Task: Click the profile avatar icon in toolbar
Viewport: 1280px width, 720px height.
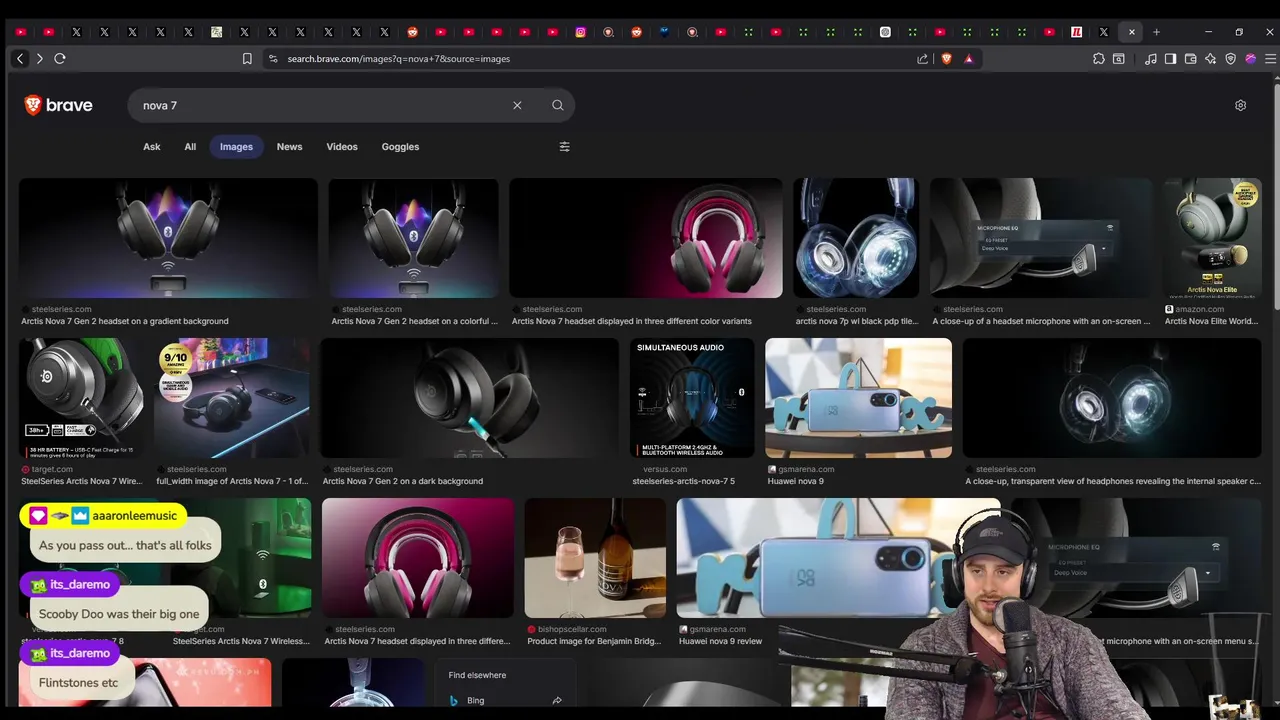Action: coord(1251,59)
